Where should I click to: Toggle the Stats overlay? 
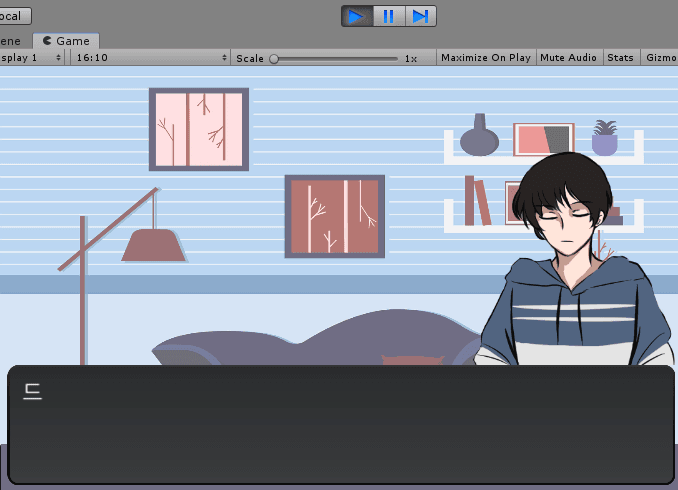click(620, 58)
